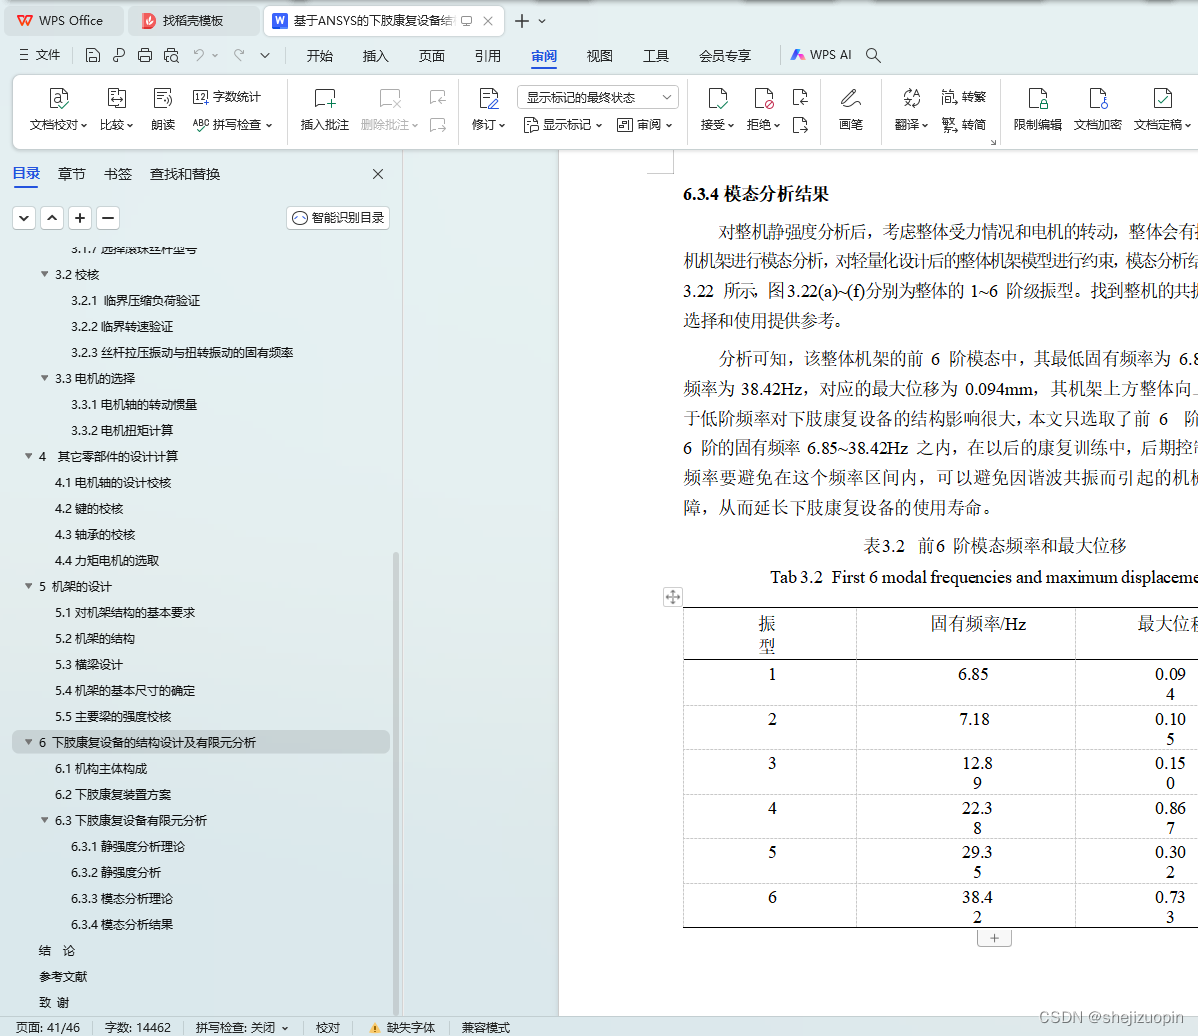Viewport: 1198px width, 1036px height.
Task: Switch to the 会员专享 ribbon tab
Action: click(x=724, y=56)
